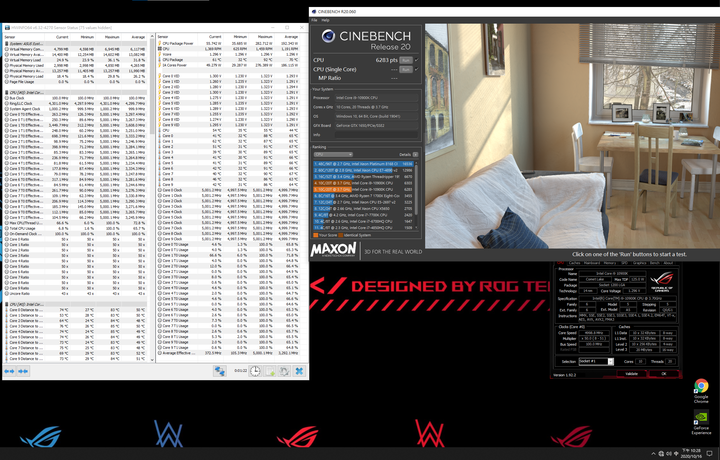Click Cinebench logo sphere icon
The image size is (720, 460).
328,36
